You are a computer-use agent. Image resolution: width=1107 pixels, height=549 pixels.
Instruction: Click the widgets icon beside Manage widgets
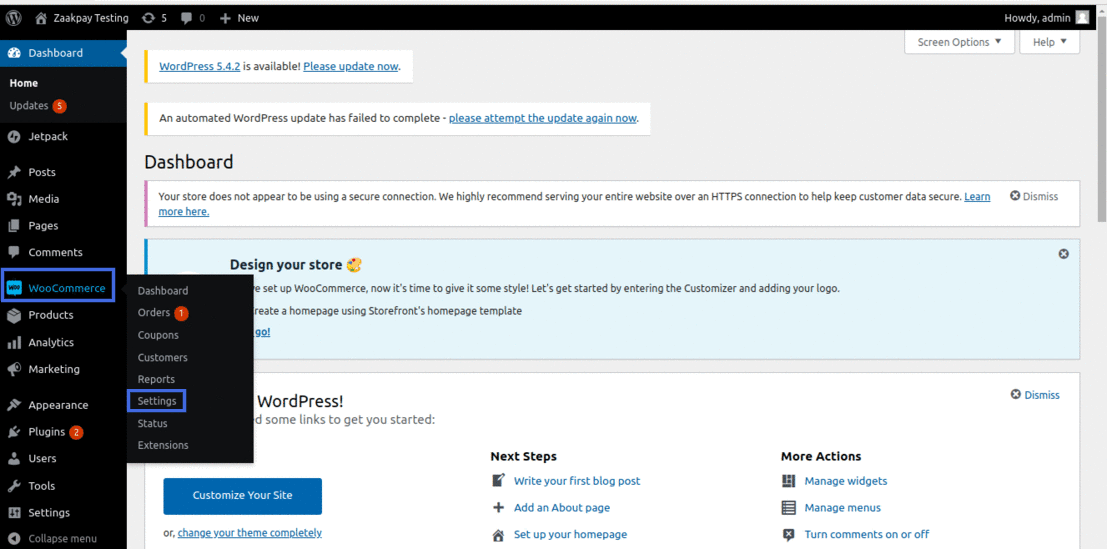789,481
